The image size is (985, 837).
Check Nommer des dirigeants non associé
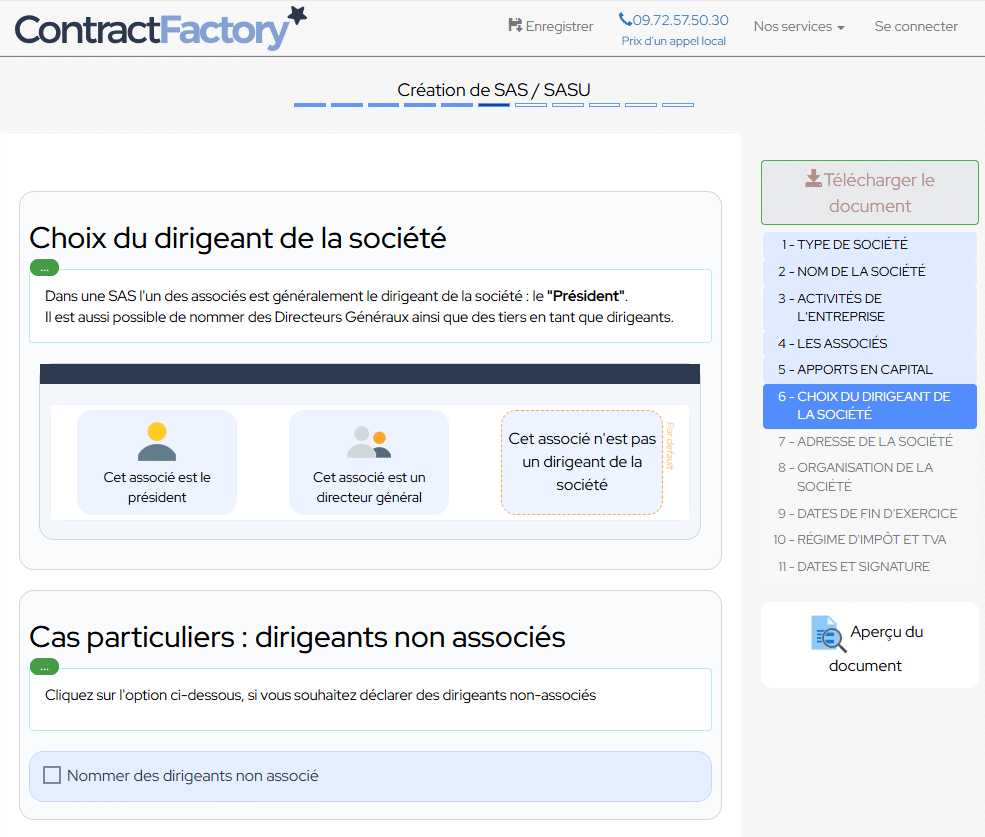coord(52,776)
